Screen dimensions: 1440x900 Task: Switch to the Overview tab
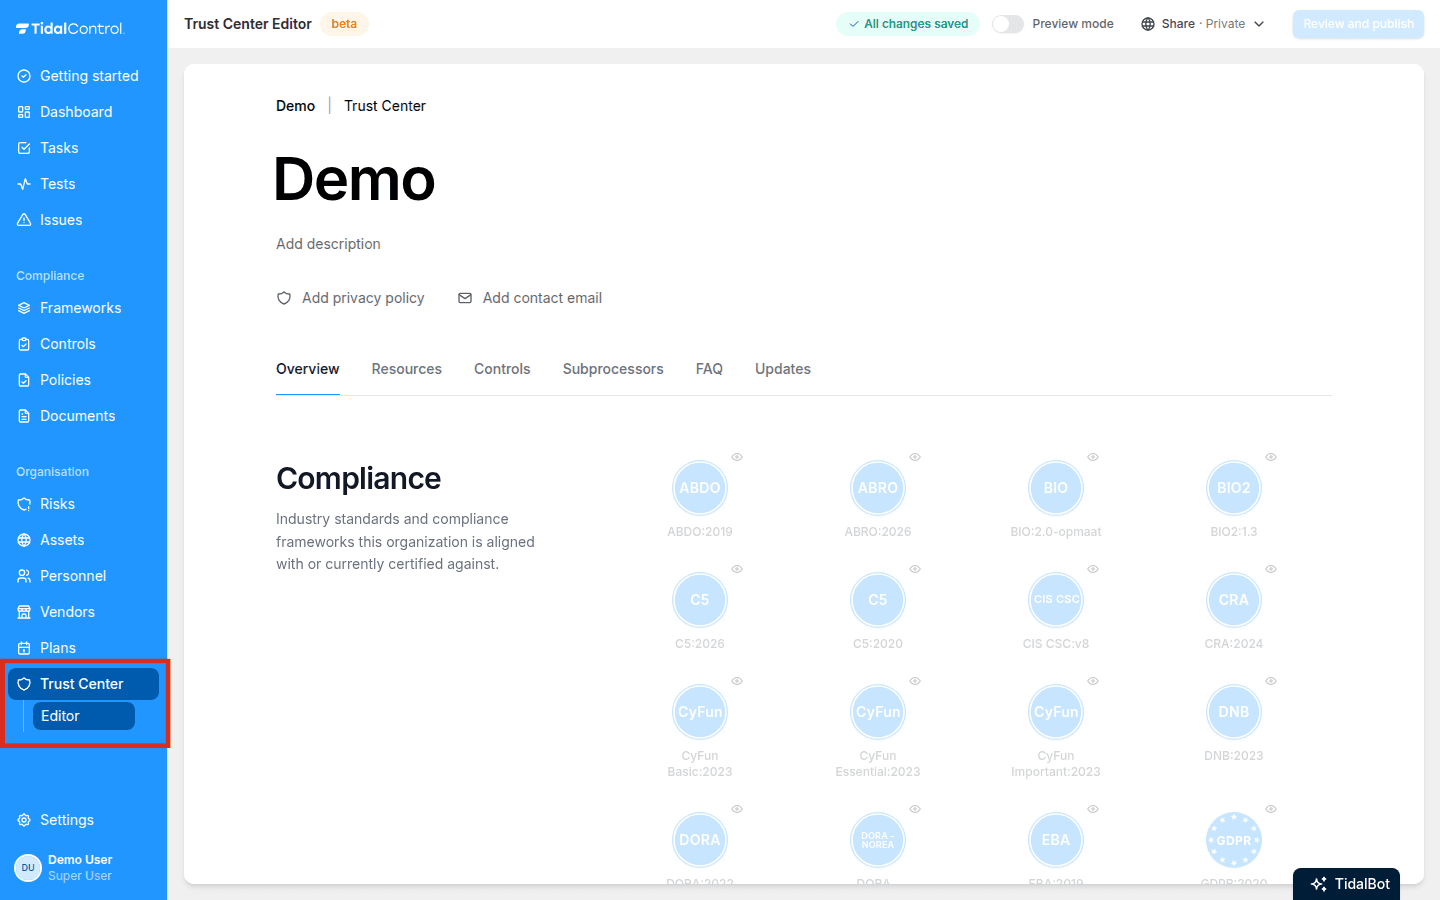(308, 369)
